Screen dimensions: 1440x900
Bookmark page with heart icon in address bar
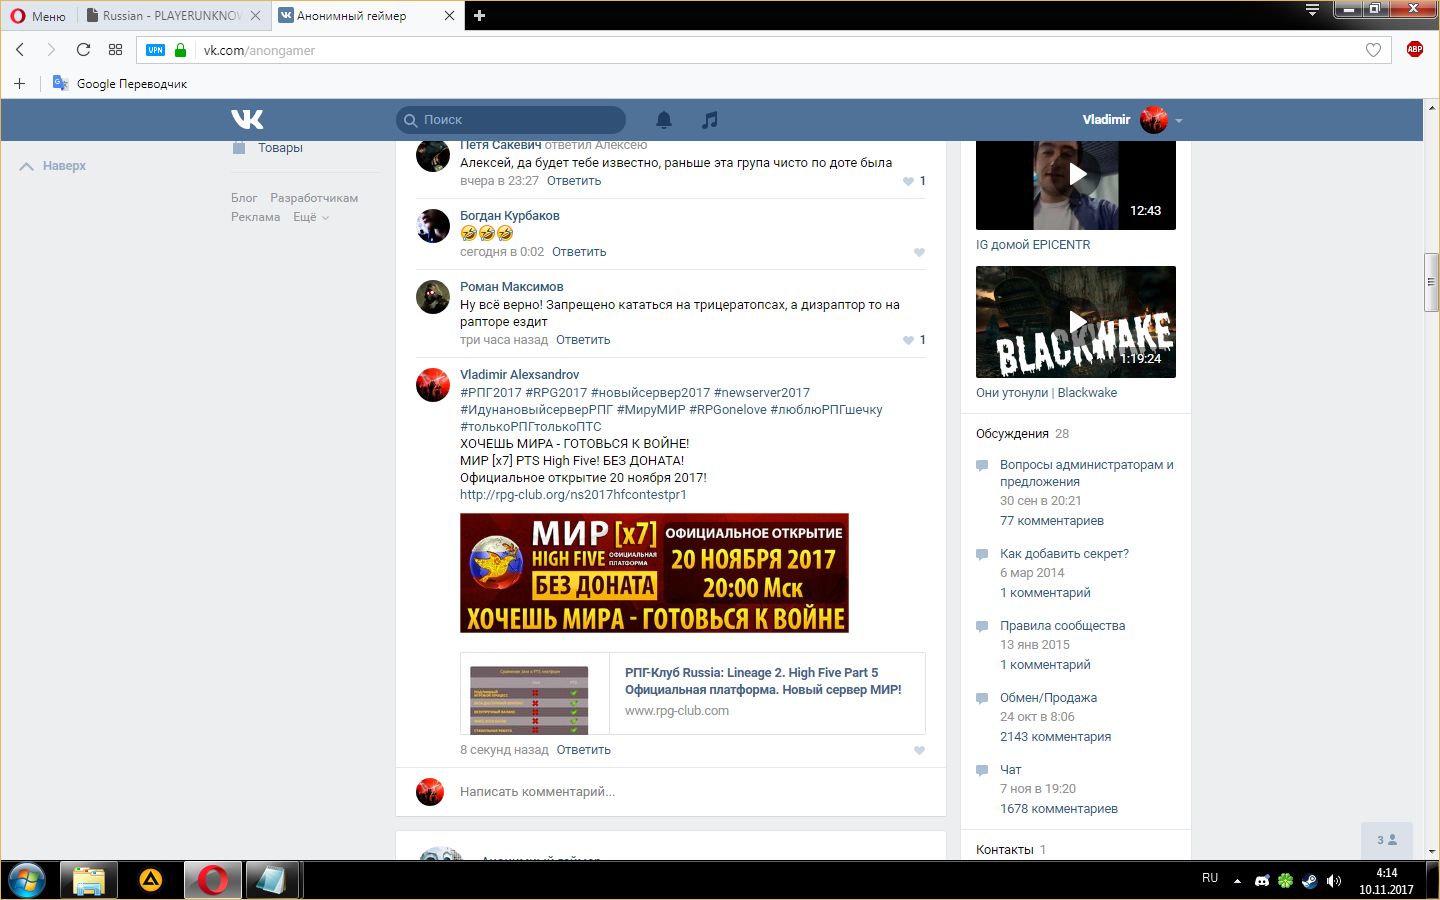(1373, 50)
